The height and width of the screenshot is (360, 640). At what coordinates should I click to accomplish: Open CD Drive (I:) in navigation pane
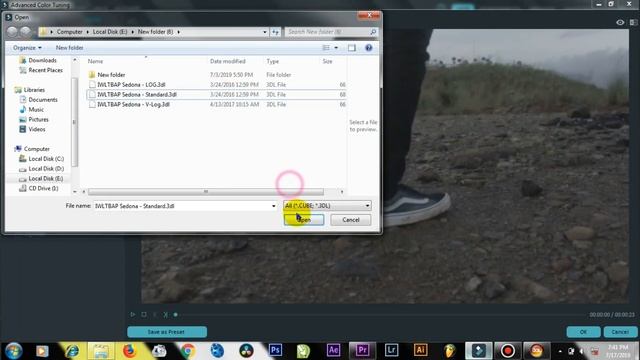(x=43, y=188)
